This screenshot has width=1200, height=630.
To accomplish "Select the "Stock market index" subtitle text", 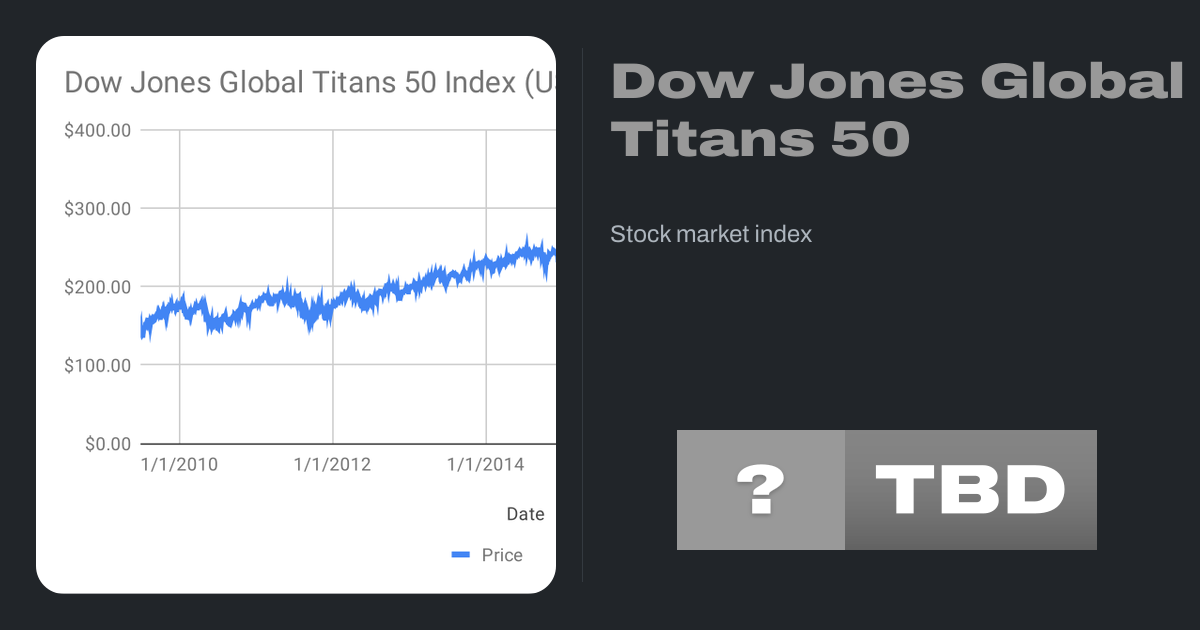I will tap(711, 235).
